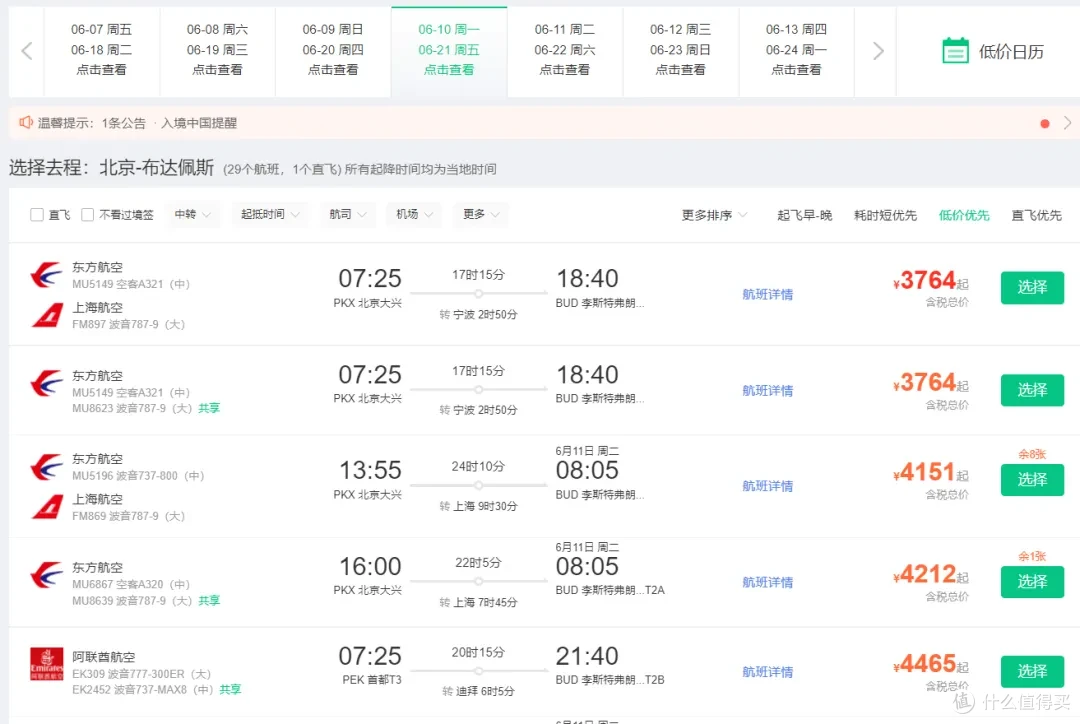The width and height of the screenshot is (1080, 724).
Task: Open the 中转 transfer filter dropdown
Action: point(193,214)
